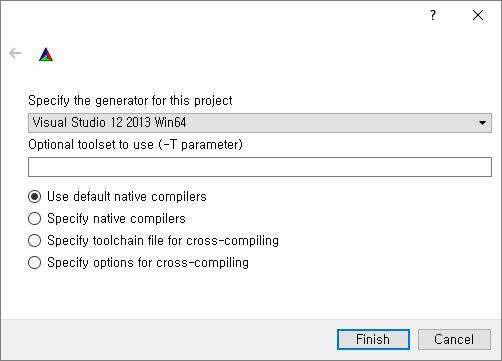Viewport: 502px width, 361px height.
Task: Click the back arrow icon
Action: point(15,53)
